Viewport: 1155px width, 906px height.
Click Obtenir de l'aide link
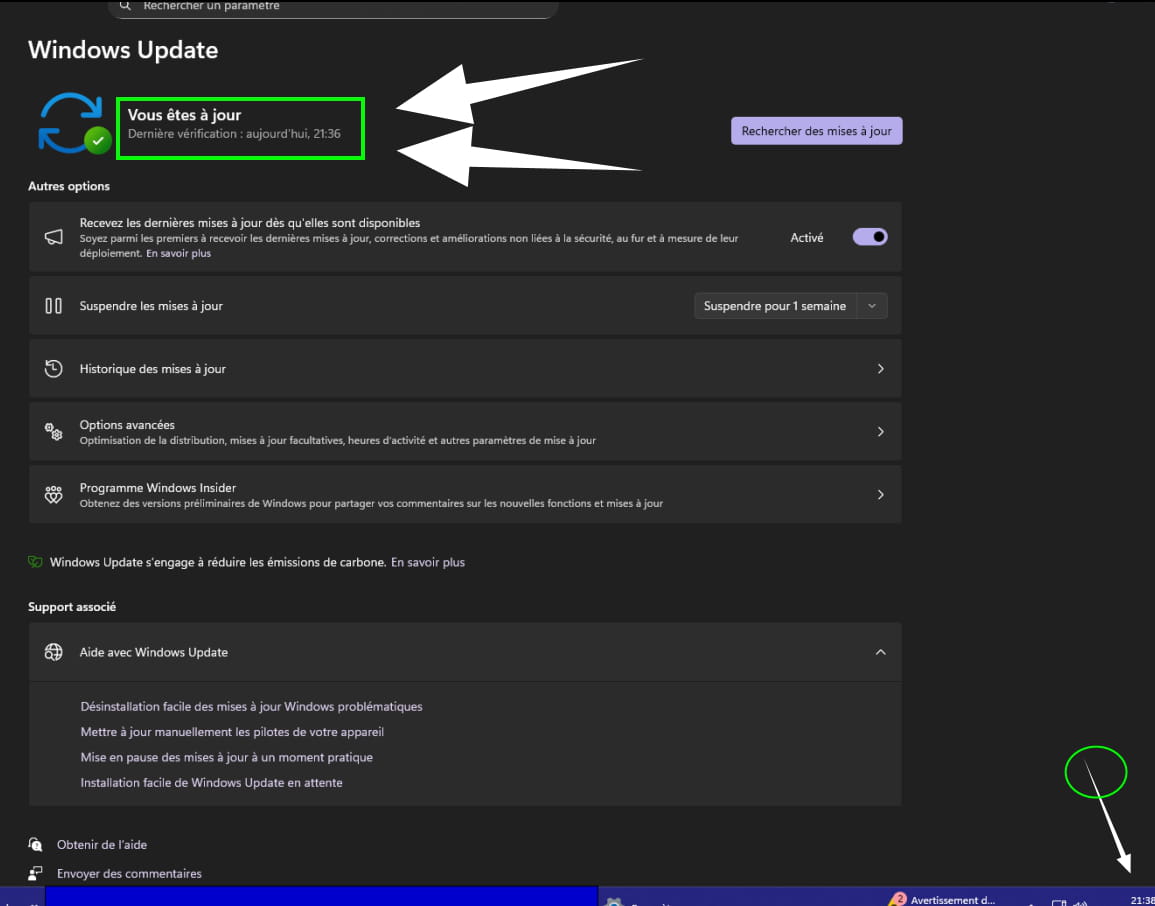pyautogui.click(x=102, y=845)
